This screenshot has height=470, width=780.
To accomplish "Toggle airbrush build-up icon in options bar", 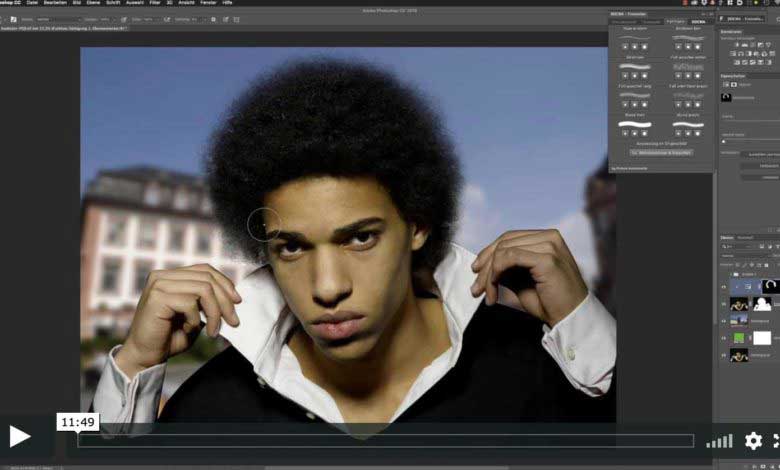I will pyautogui.click(x=167, y=19).
